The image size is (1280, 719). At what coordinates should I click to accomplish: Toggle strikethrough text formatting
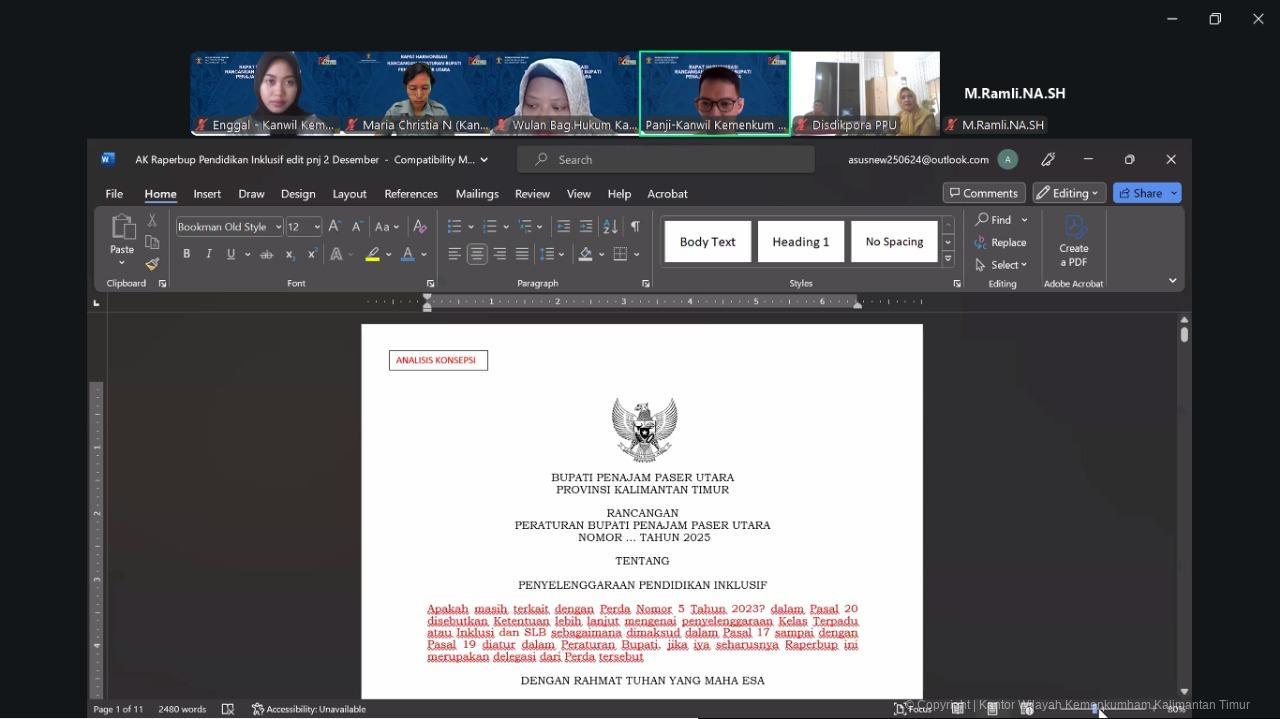[x=266, y=254]
